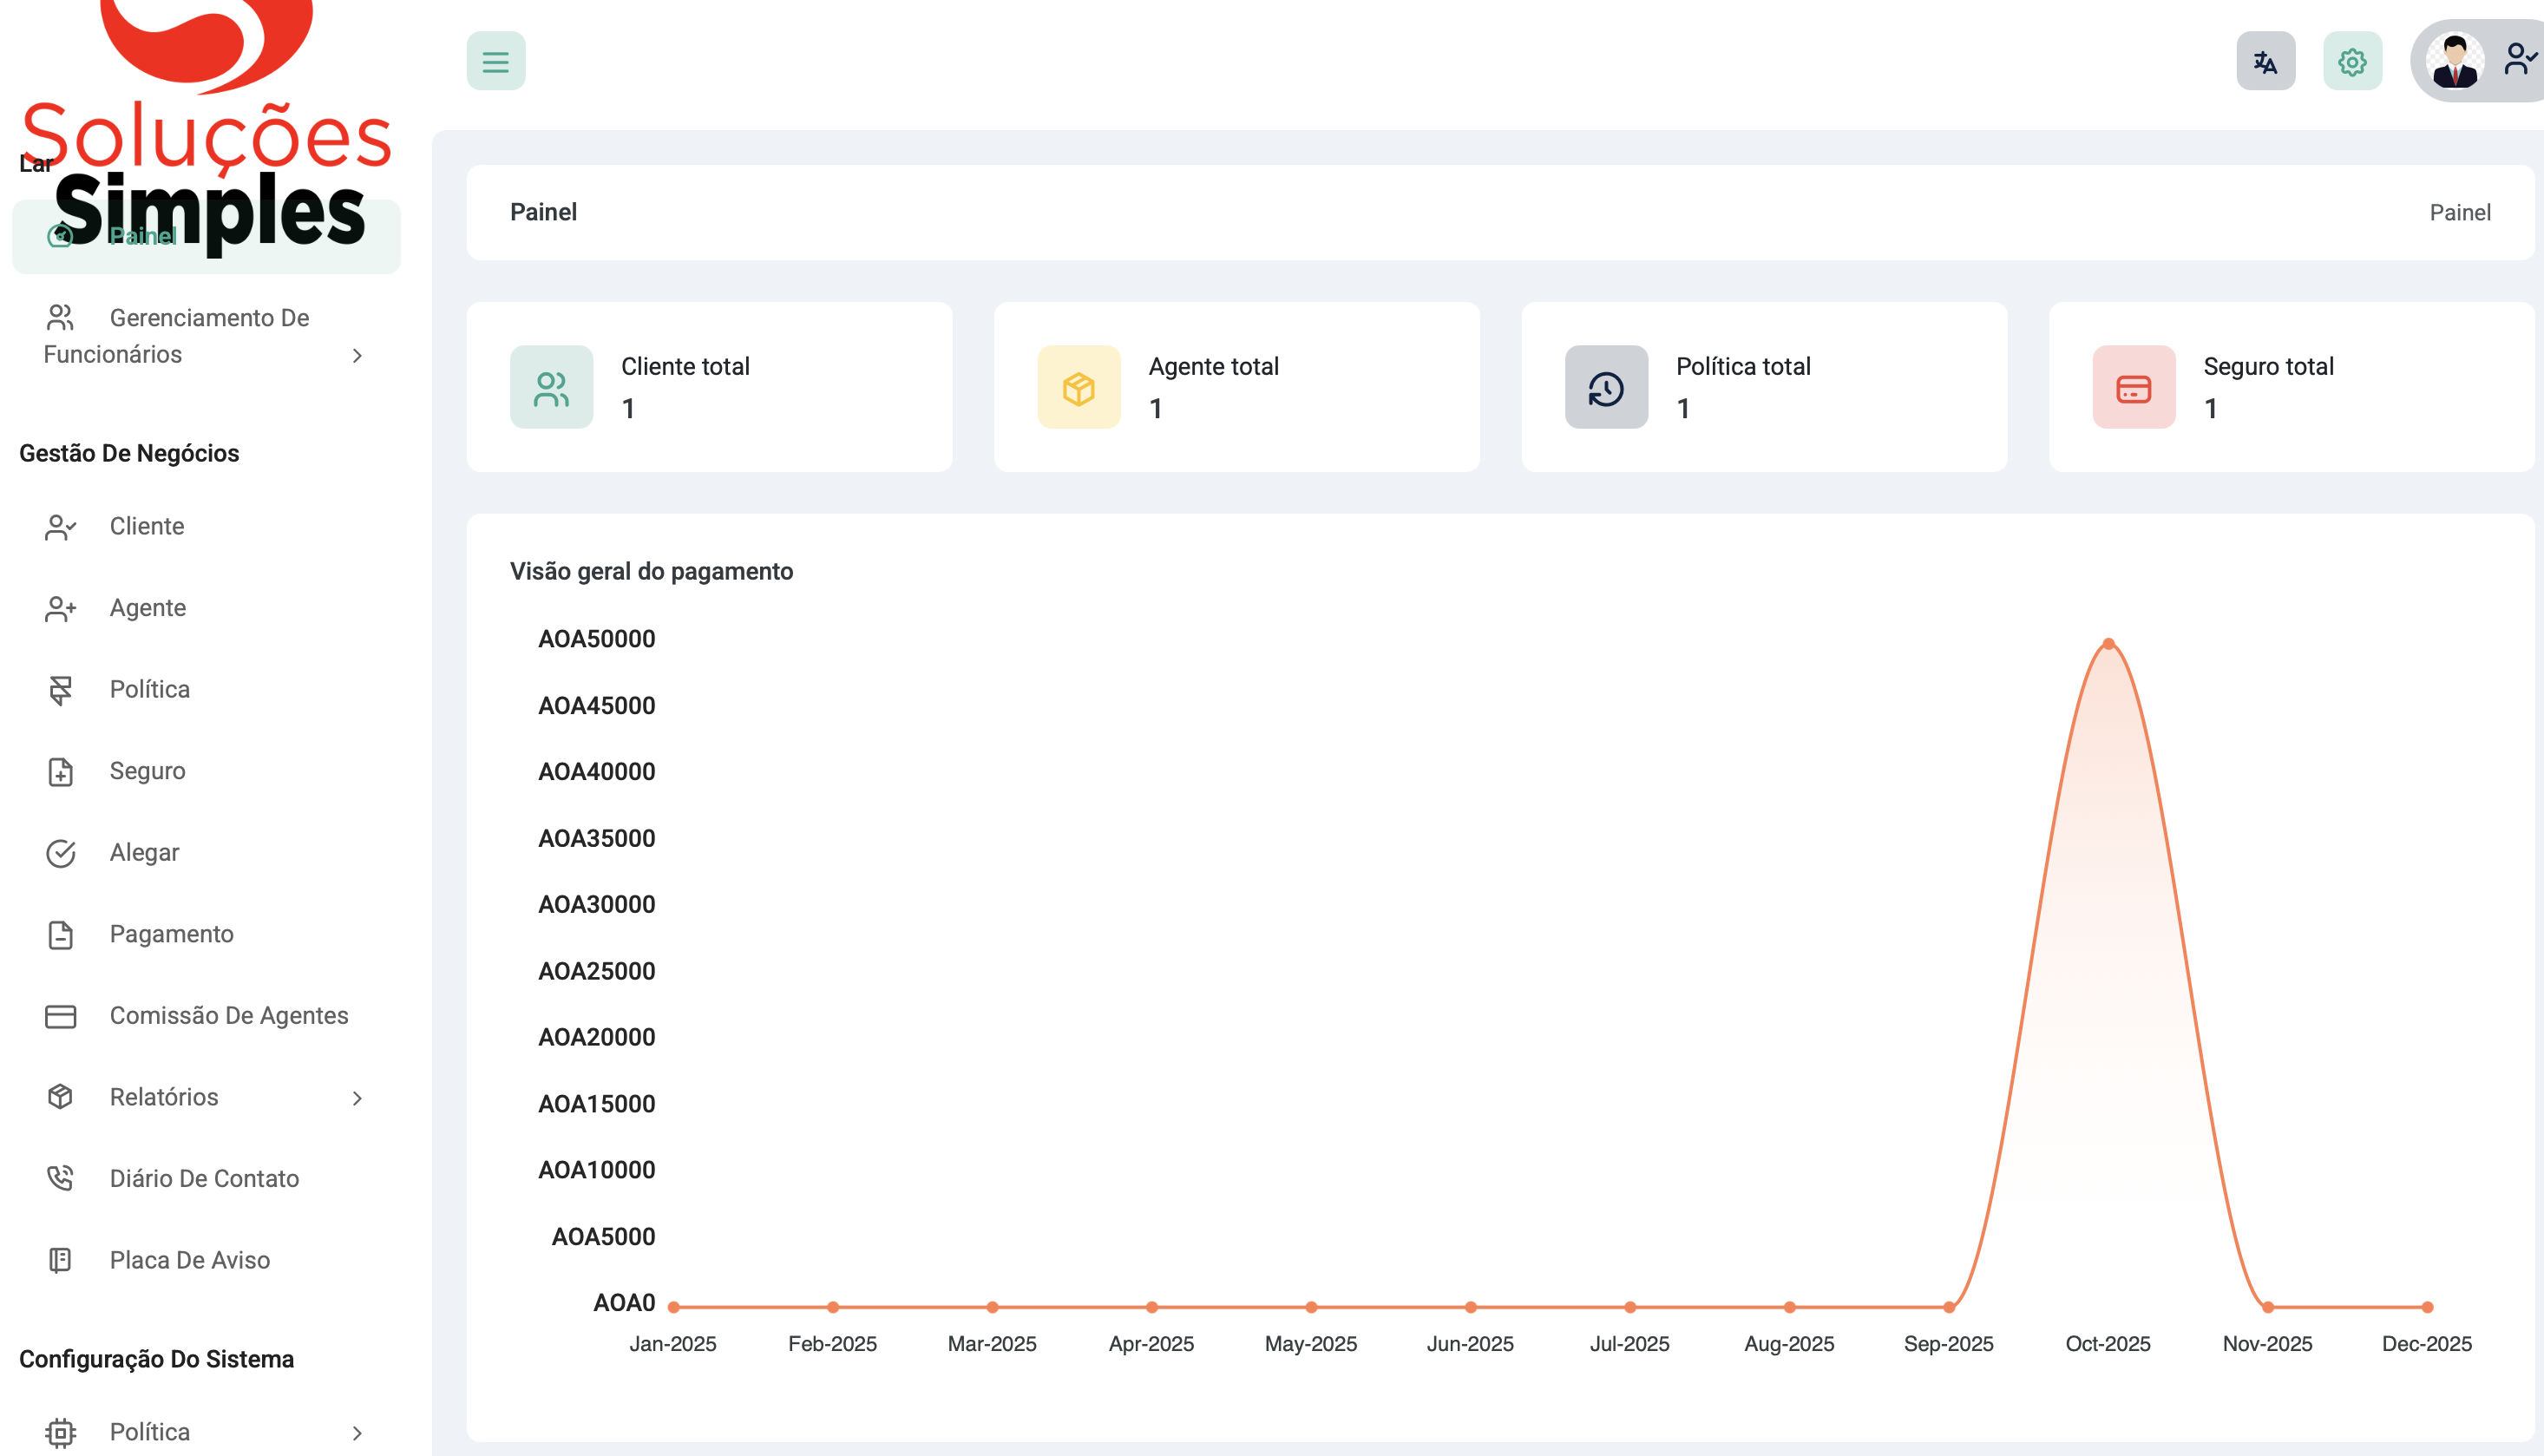Click the Painel breadcrumb on the right
Image resolution: width=2544 pixels, height=1456 pixels.
pos(2459,213)
